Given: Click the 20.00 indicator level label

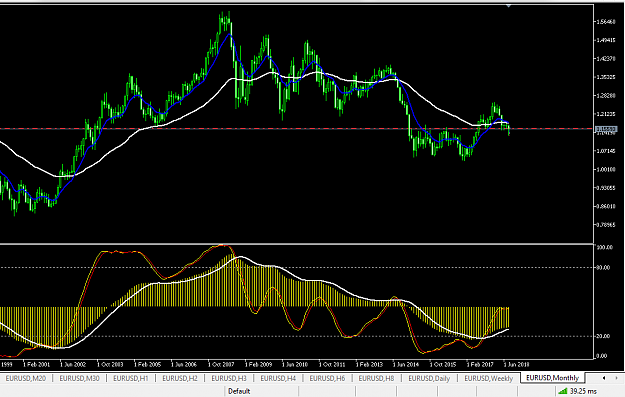Looking at the screenshot, I should click(x=603, y=336).
